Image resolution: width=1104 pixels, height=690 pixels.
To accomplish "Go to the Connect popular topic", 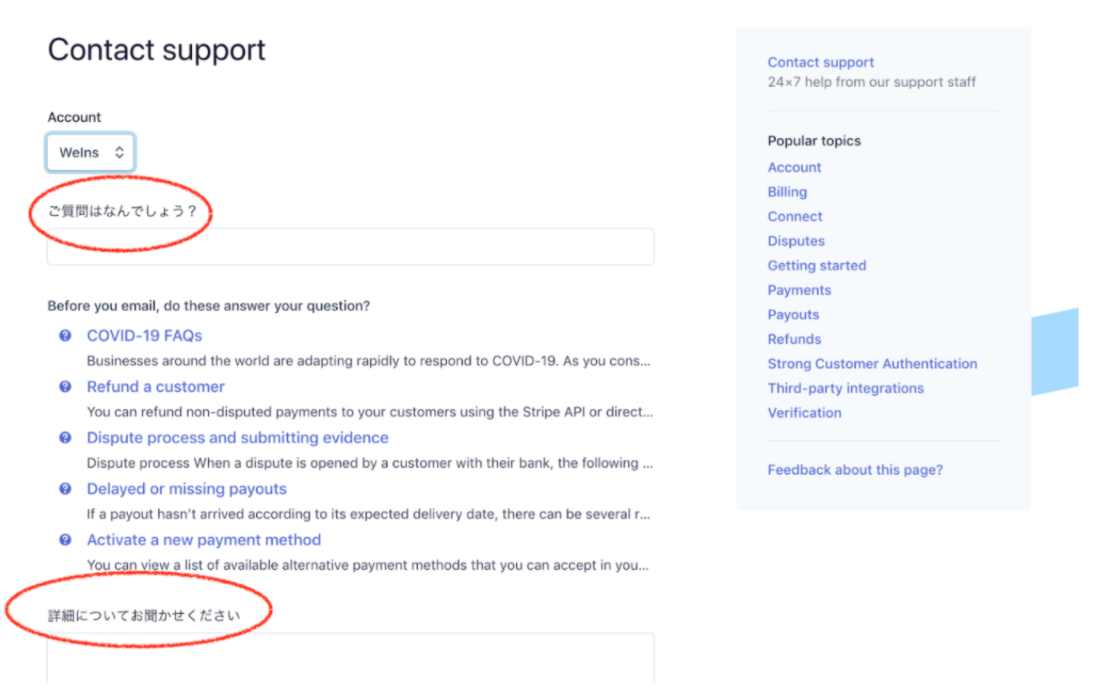I will [x=795, y=216].
